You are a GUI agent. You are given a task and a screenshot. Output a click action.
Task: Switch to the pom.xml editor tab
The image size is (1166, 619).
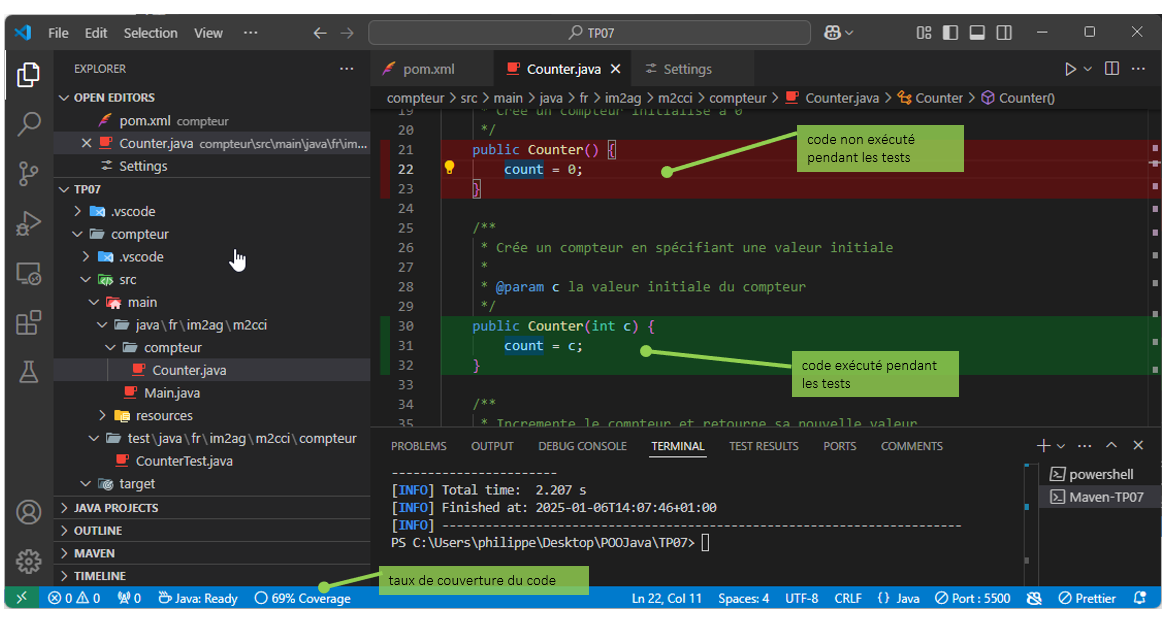click(428, 69)
